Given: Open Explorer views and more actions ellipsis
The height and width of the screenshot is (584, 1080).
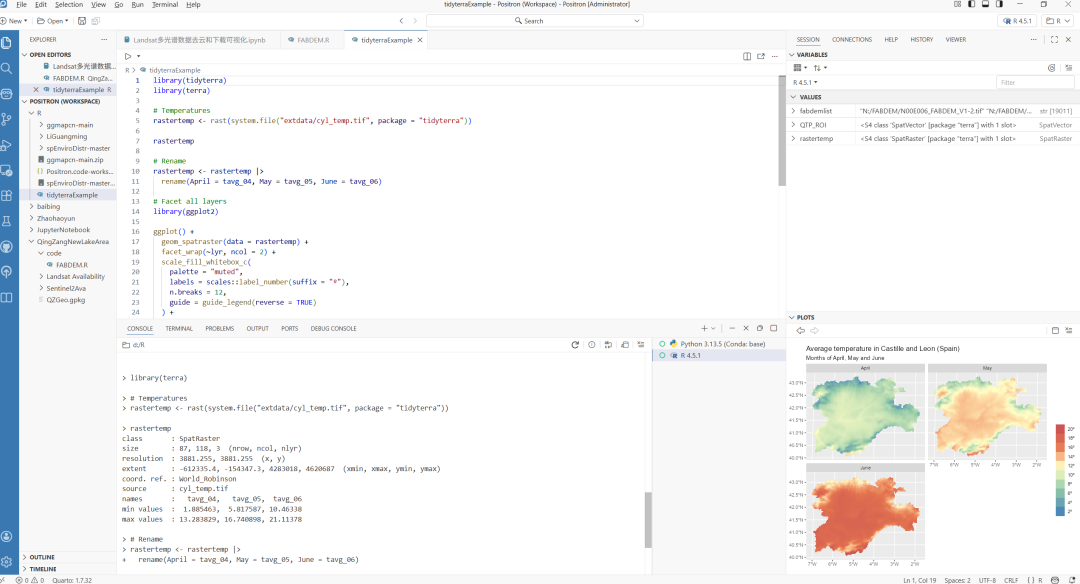Looking at the screenshot, I should pos(104,40).
